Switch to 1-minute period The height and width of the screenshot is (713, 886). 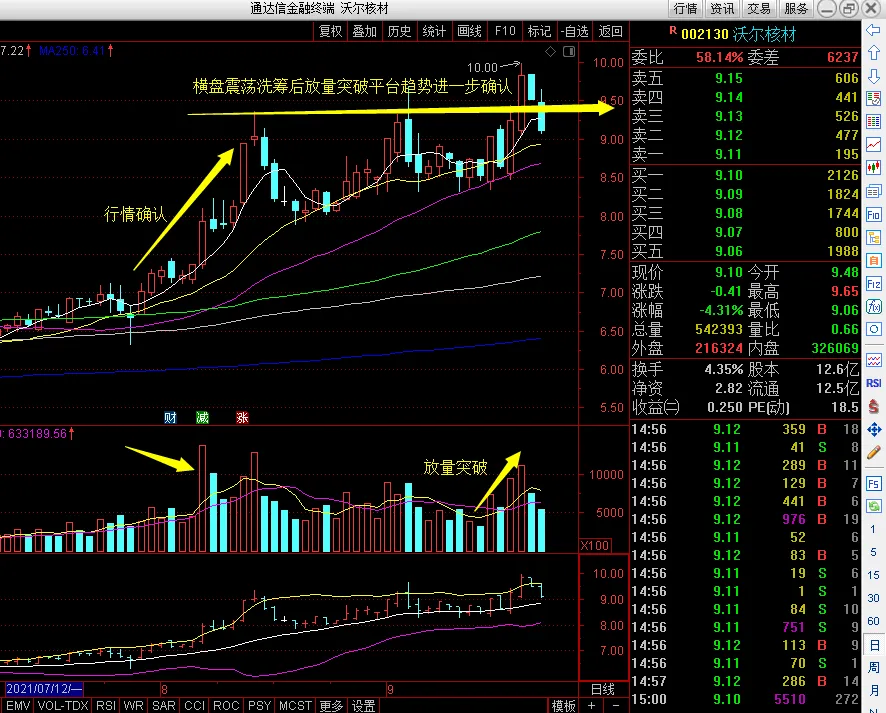pos(874,529)
